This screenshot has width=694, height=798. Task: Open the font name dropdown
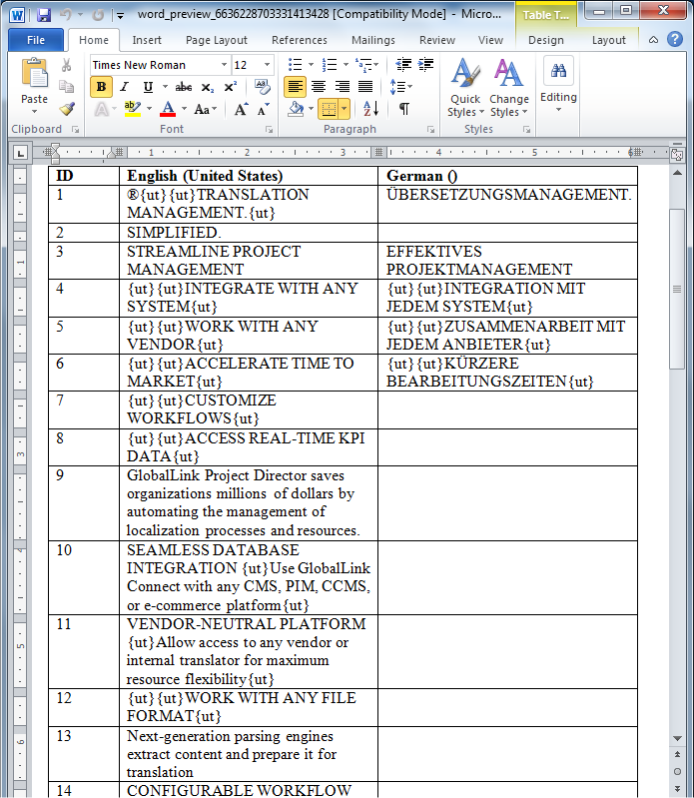(223, 65)
